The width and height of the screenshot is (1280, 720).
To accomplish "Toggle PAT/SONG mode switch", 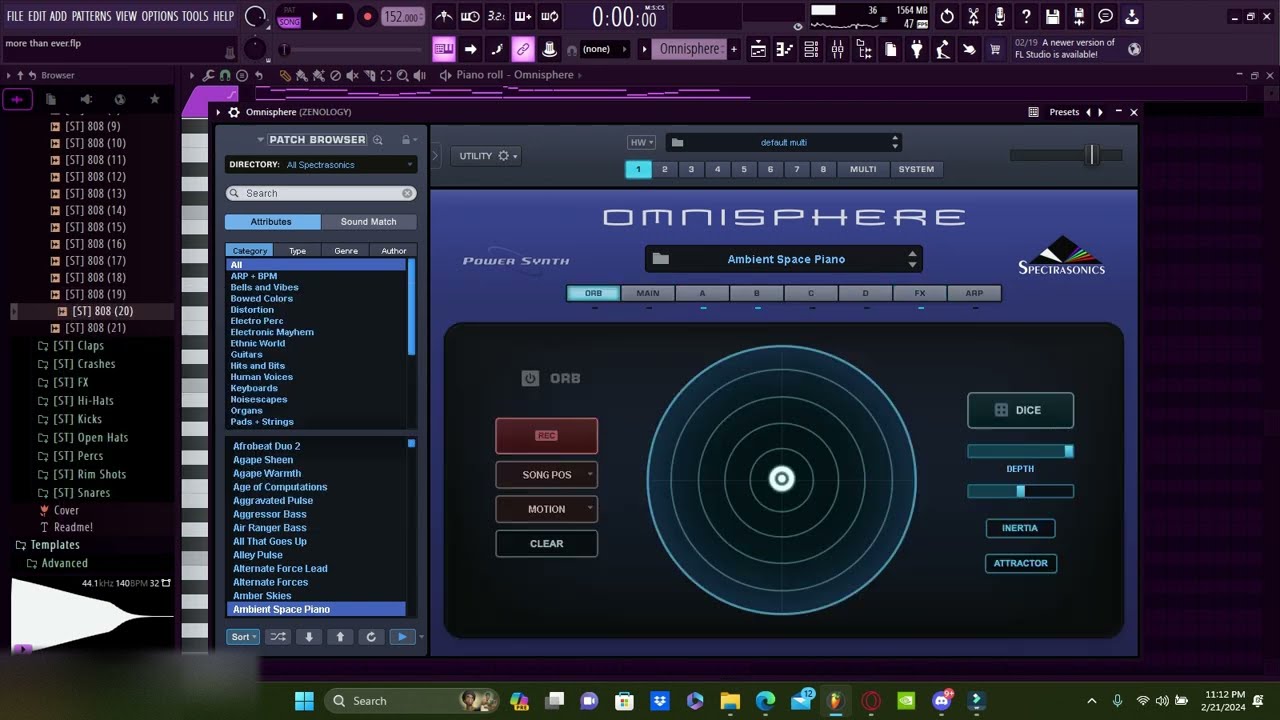I will [x=289, y=17].
